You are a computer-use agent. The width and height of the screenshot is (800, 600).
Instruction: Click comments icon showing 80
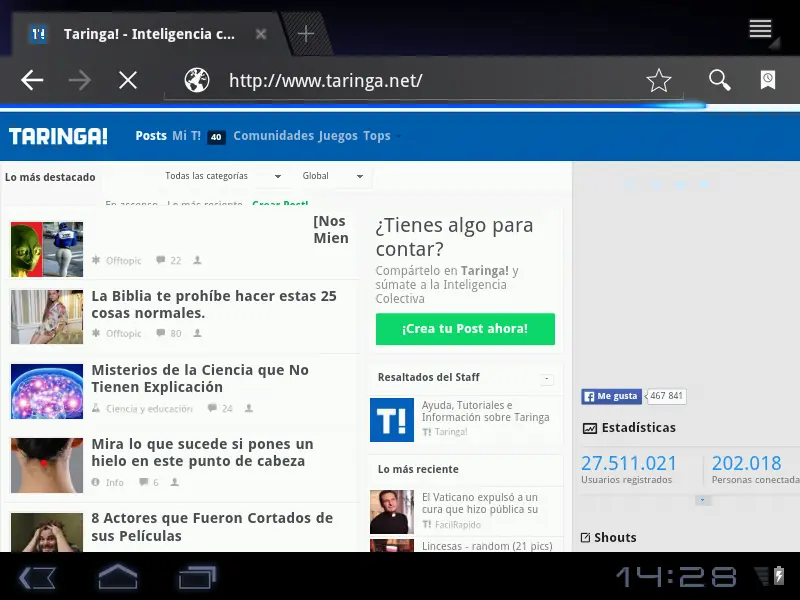coord(161,333)
